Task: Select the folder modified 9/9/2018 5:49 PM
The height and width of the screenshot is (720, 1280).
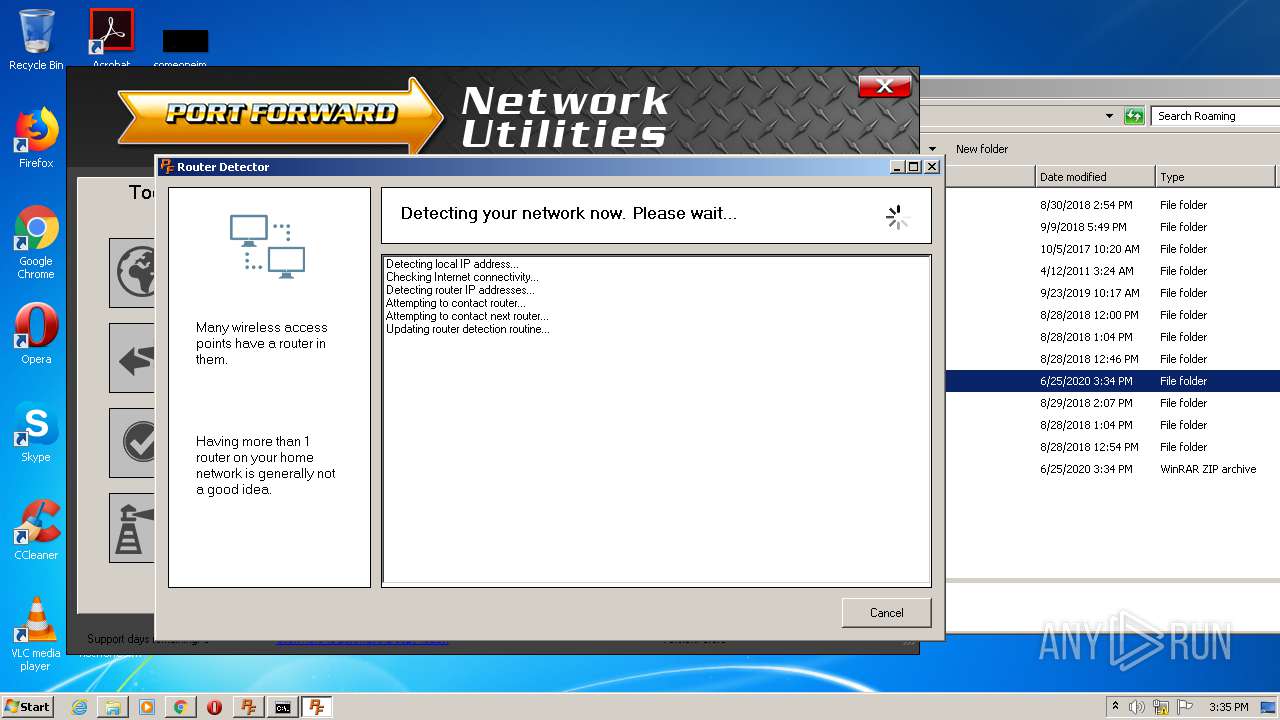Action: [x=1113, y=227]
